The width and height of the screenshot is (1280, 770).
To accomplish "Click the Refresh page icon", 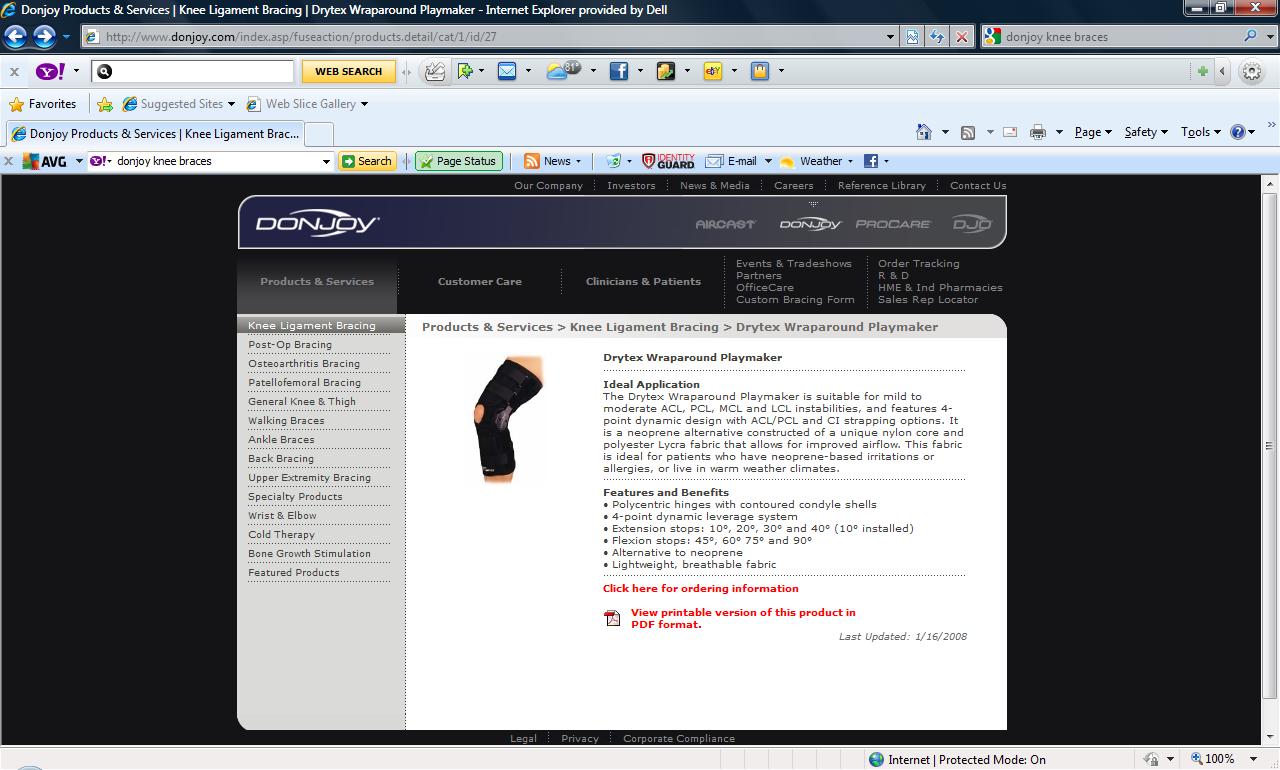I will click(937, 37).
